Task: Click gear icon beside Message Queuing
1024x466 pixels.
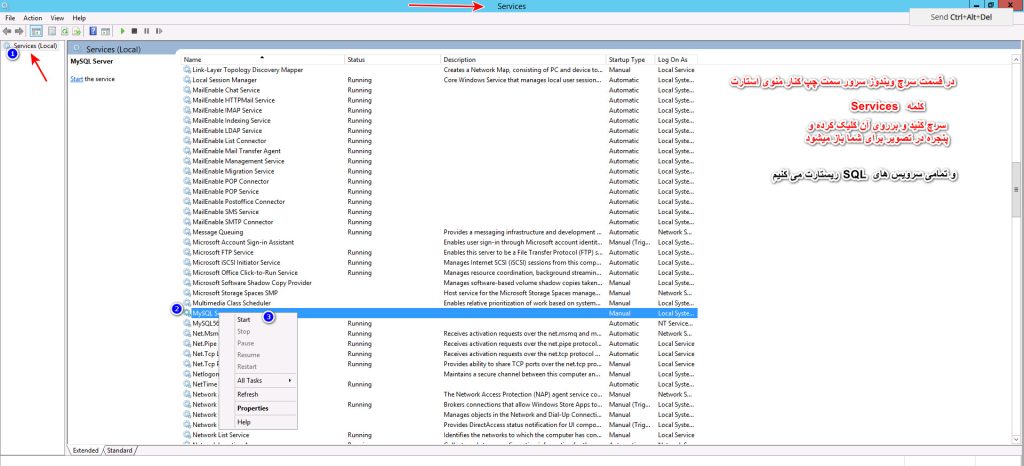Action: tap(187, 232)
